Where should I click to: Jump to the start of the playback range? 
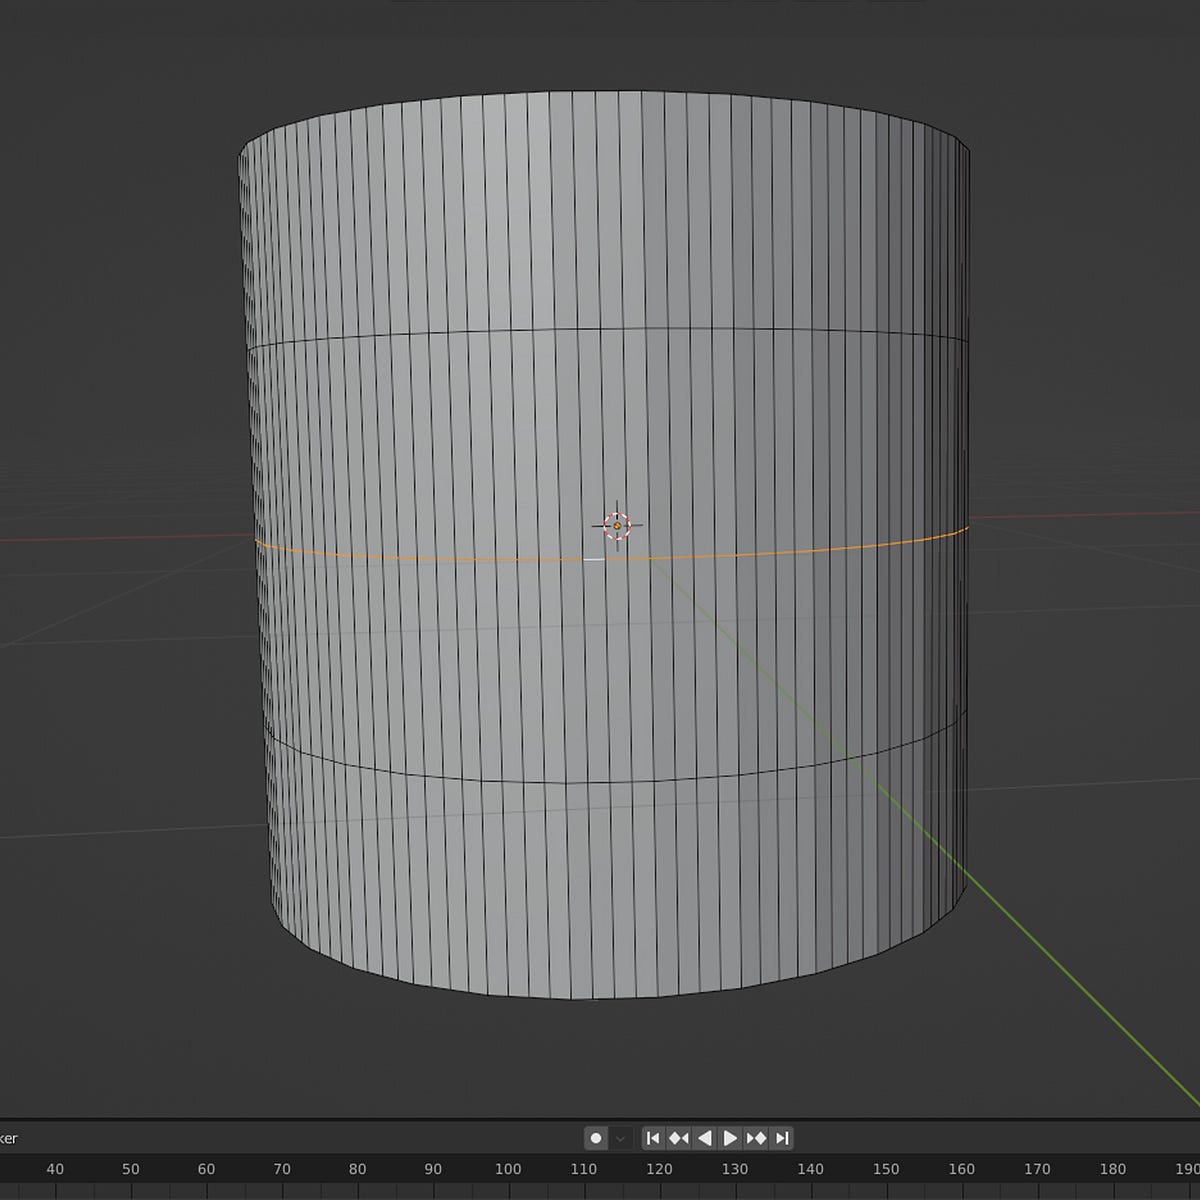[x=654, y=1138]
